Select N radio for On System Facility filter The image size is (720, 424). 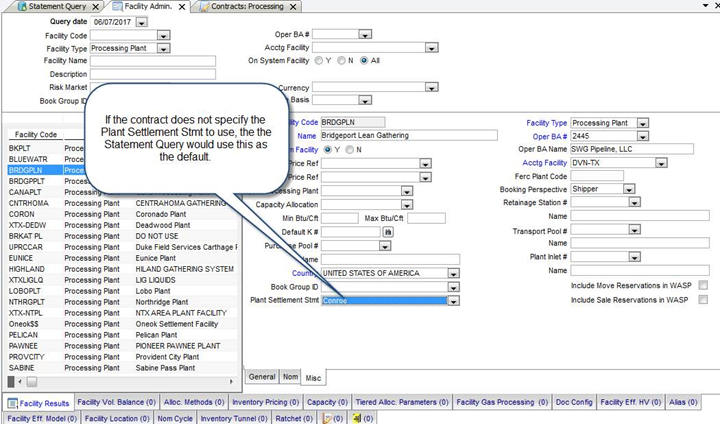342,60
